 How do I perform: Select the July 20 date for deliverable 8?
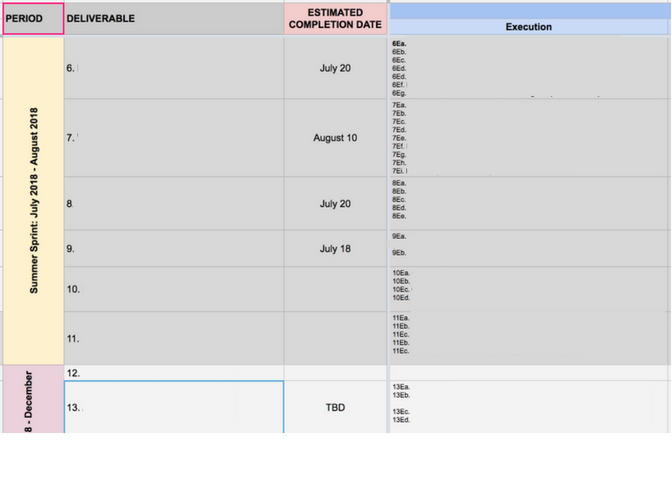pos(335,204)
